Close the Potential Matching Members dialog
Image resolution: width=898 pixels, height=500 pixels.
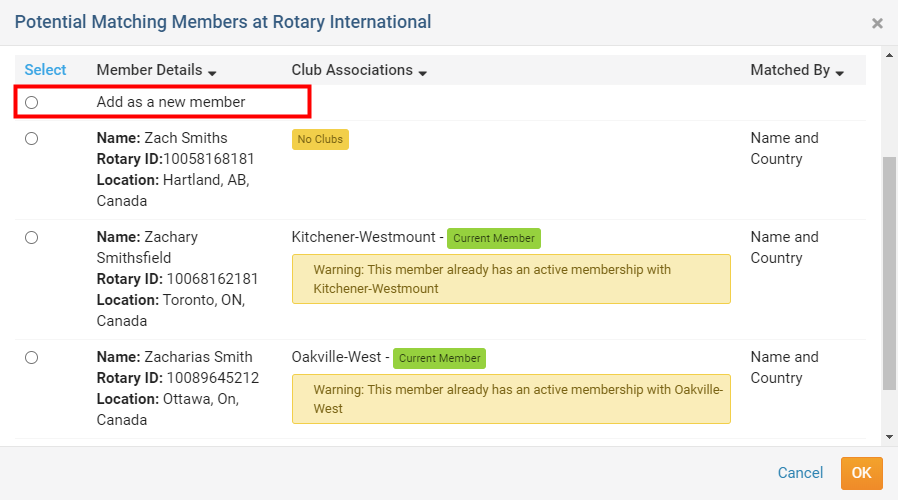[x=877, y=23]
